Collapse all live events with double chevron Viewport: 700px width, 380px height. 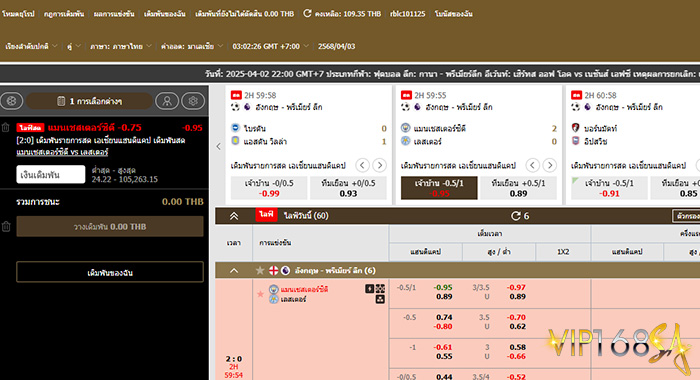pos(234,216)
